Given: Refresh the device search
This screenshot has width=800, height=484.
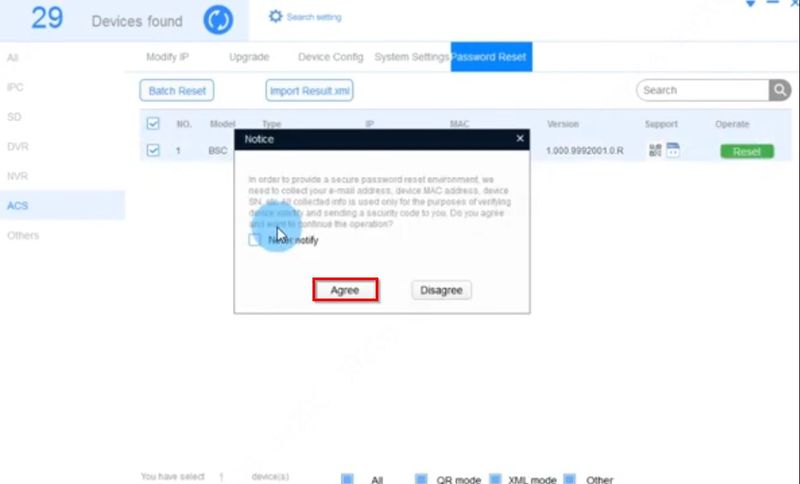Looking at the screenshot, I should [218, 20].
